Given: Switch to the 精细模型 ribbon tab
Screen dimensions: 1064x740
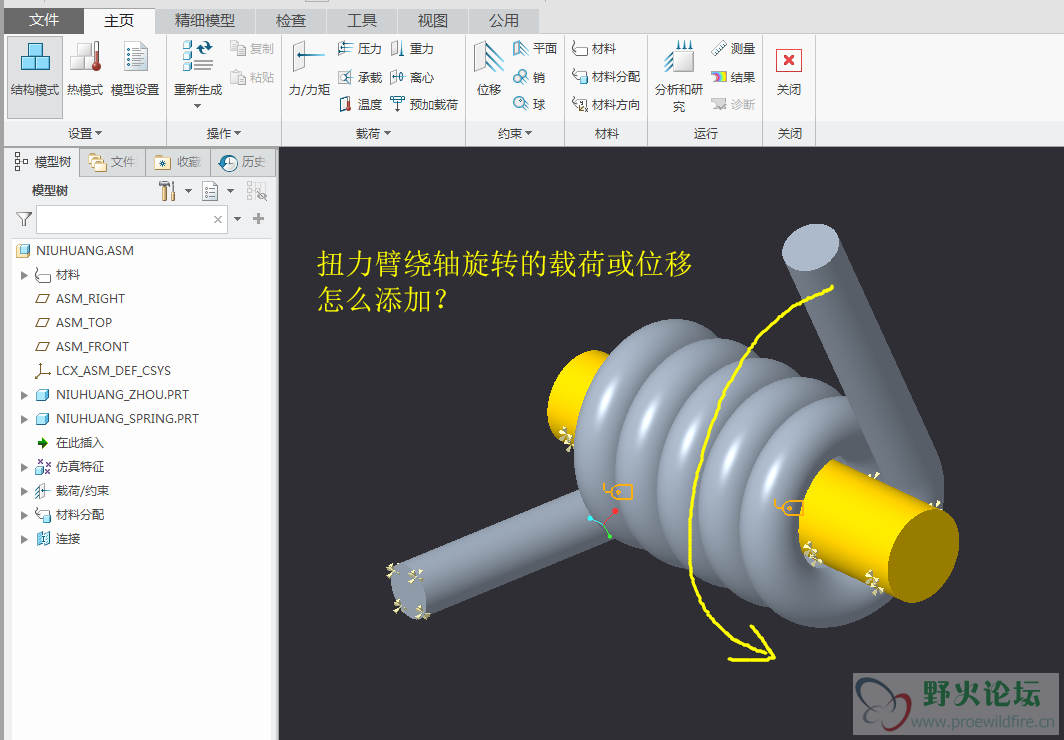Looking at the screenshot, I should pyautogui.click(x=204, y=20).
